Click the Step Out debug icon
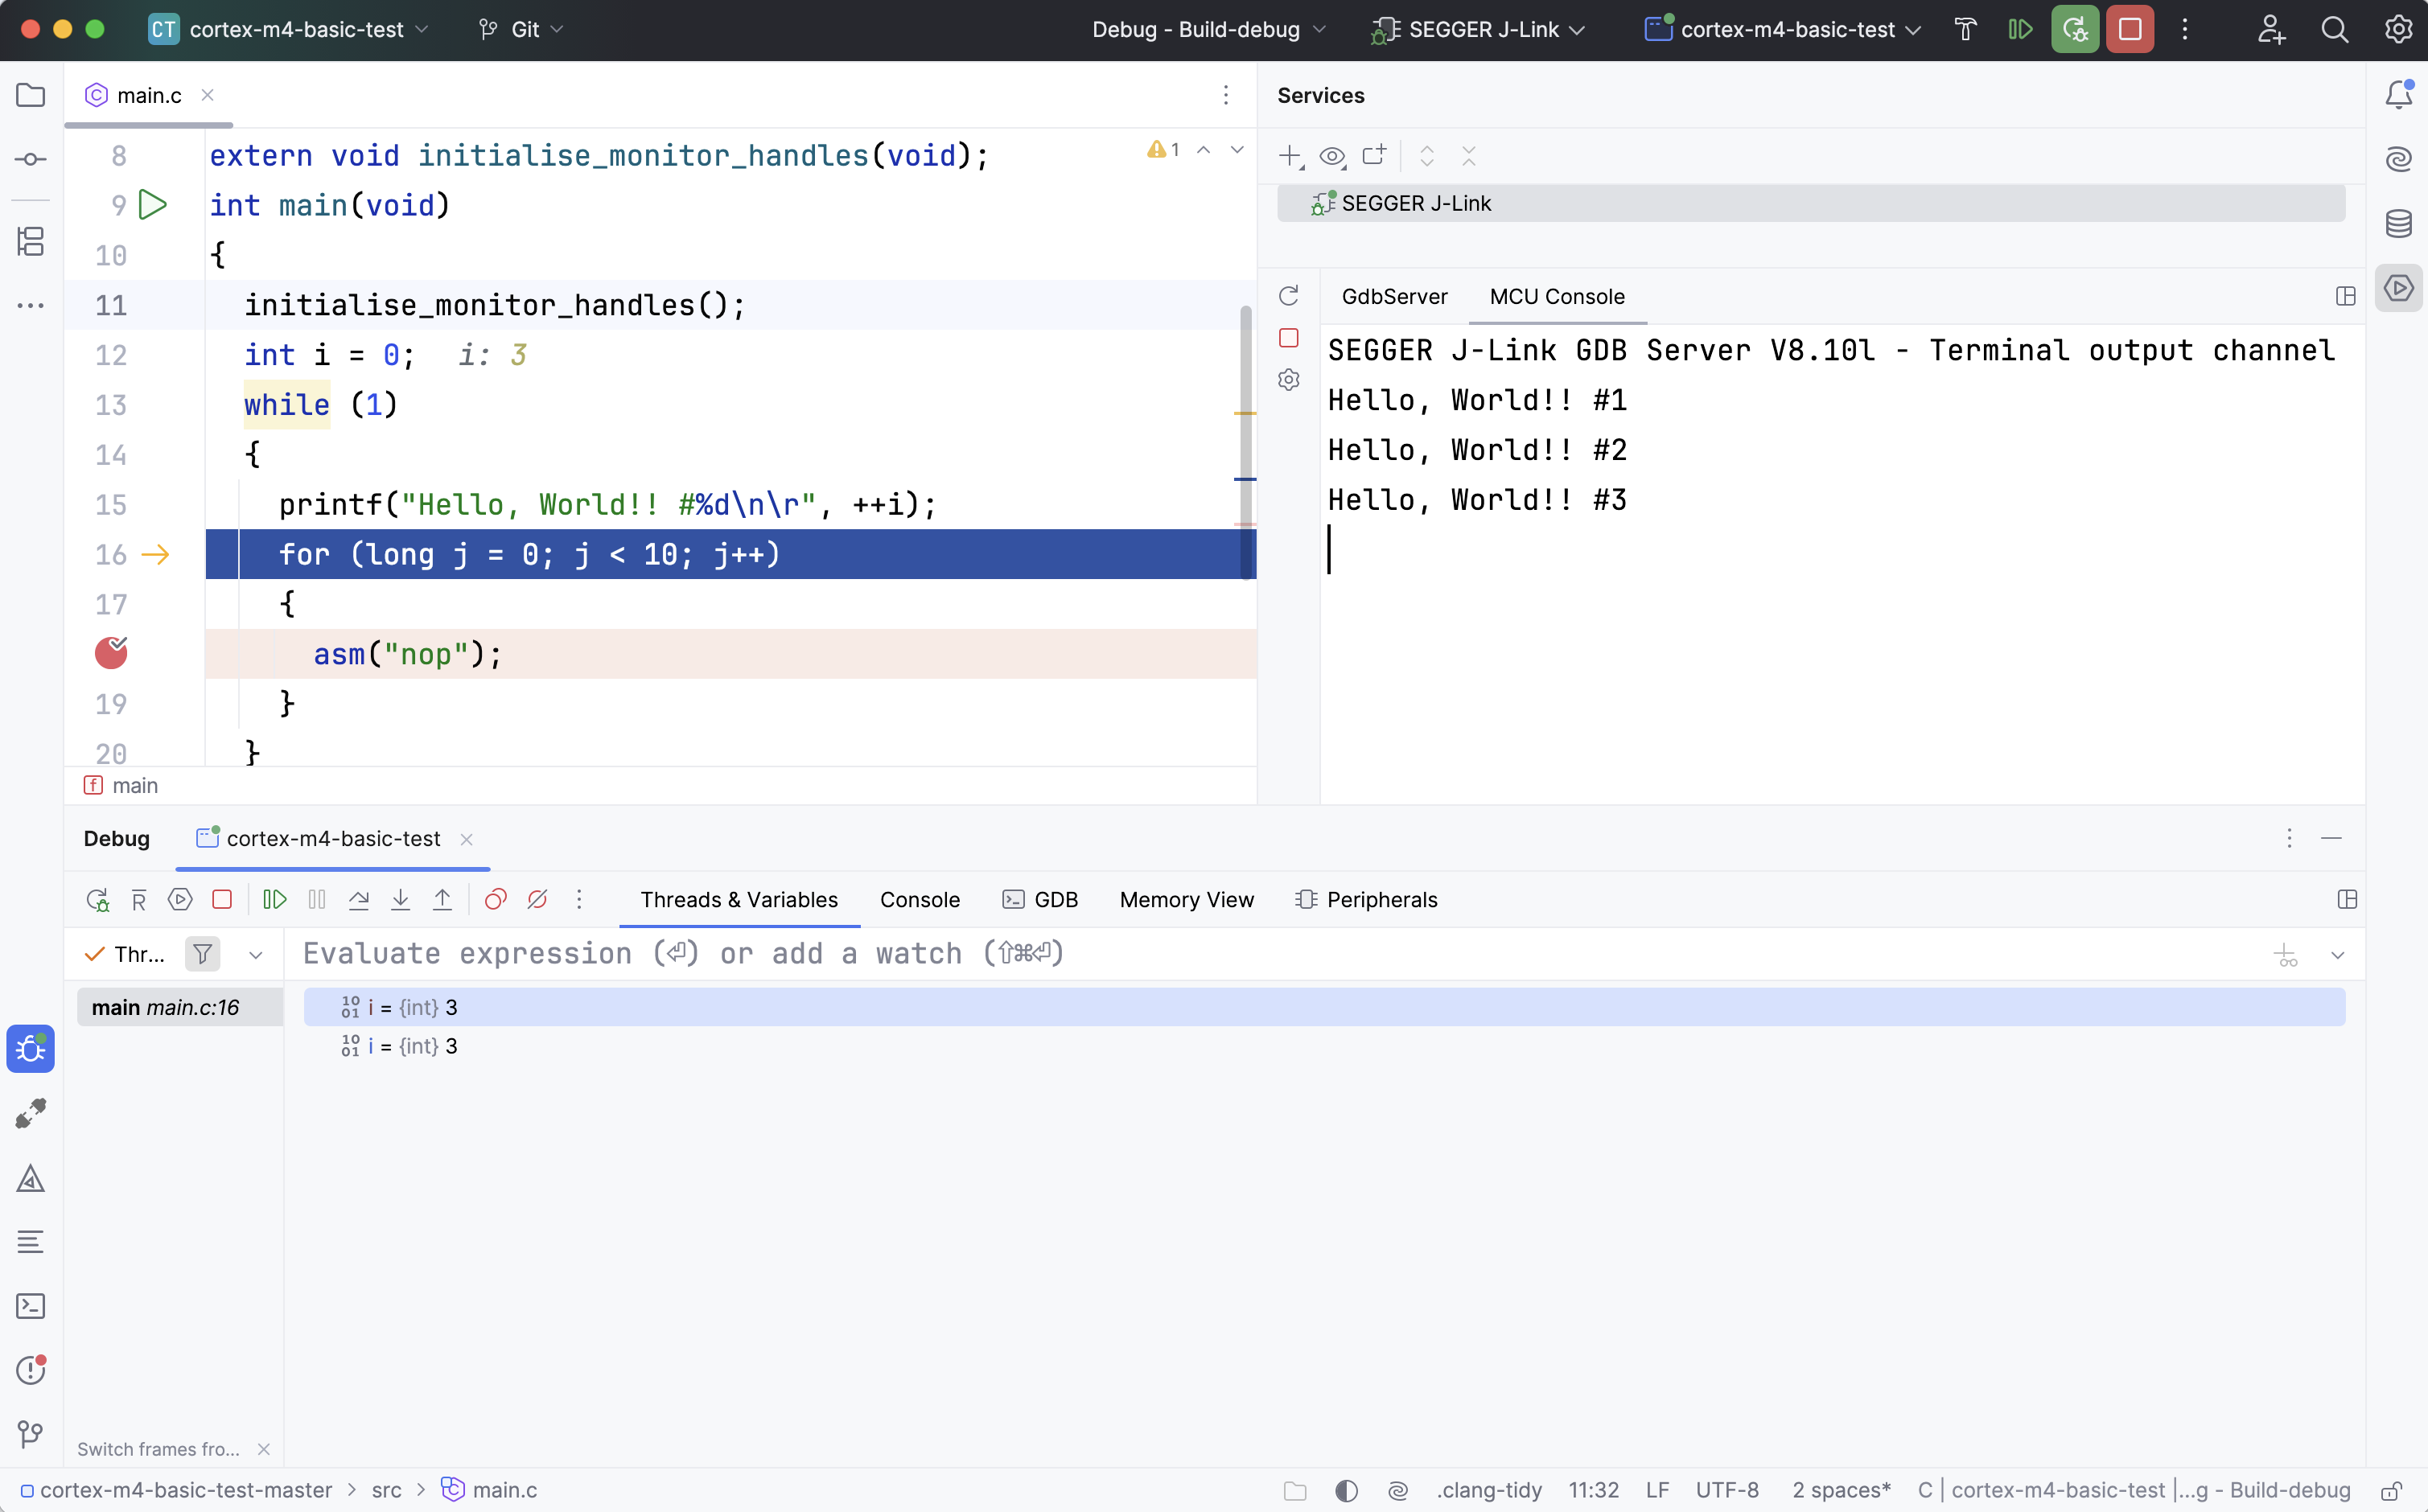2428x1512 pixels. pos(442,899)
